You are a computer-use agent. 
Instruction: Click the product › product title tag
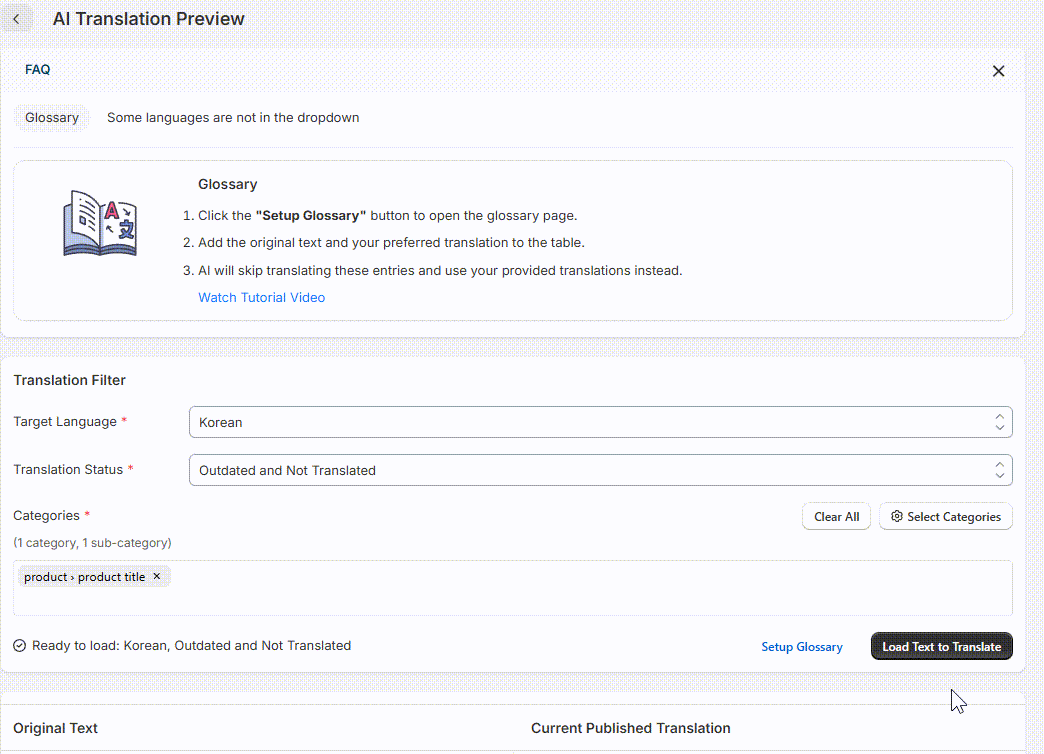(x=85, y=577)
